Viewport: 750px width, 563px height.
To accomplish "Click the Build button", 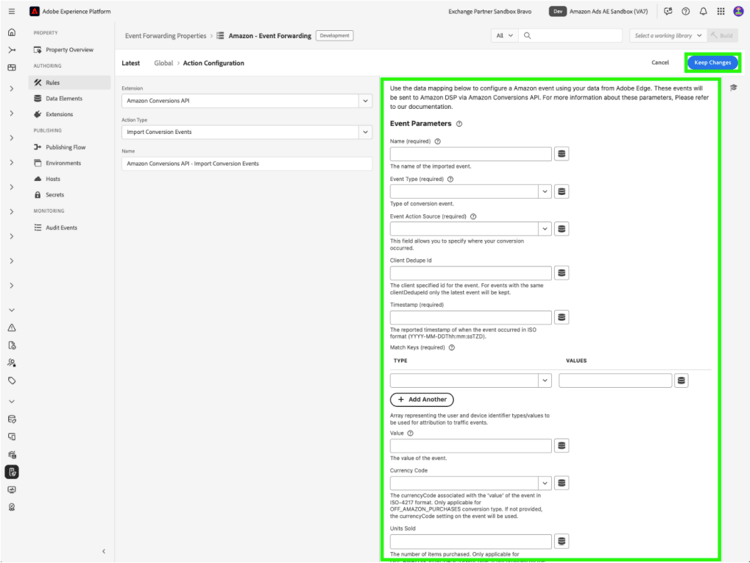I will point(722,35).
